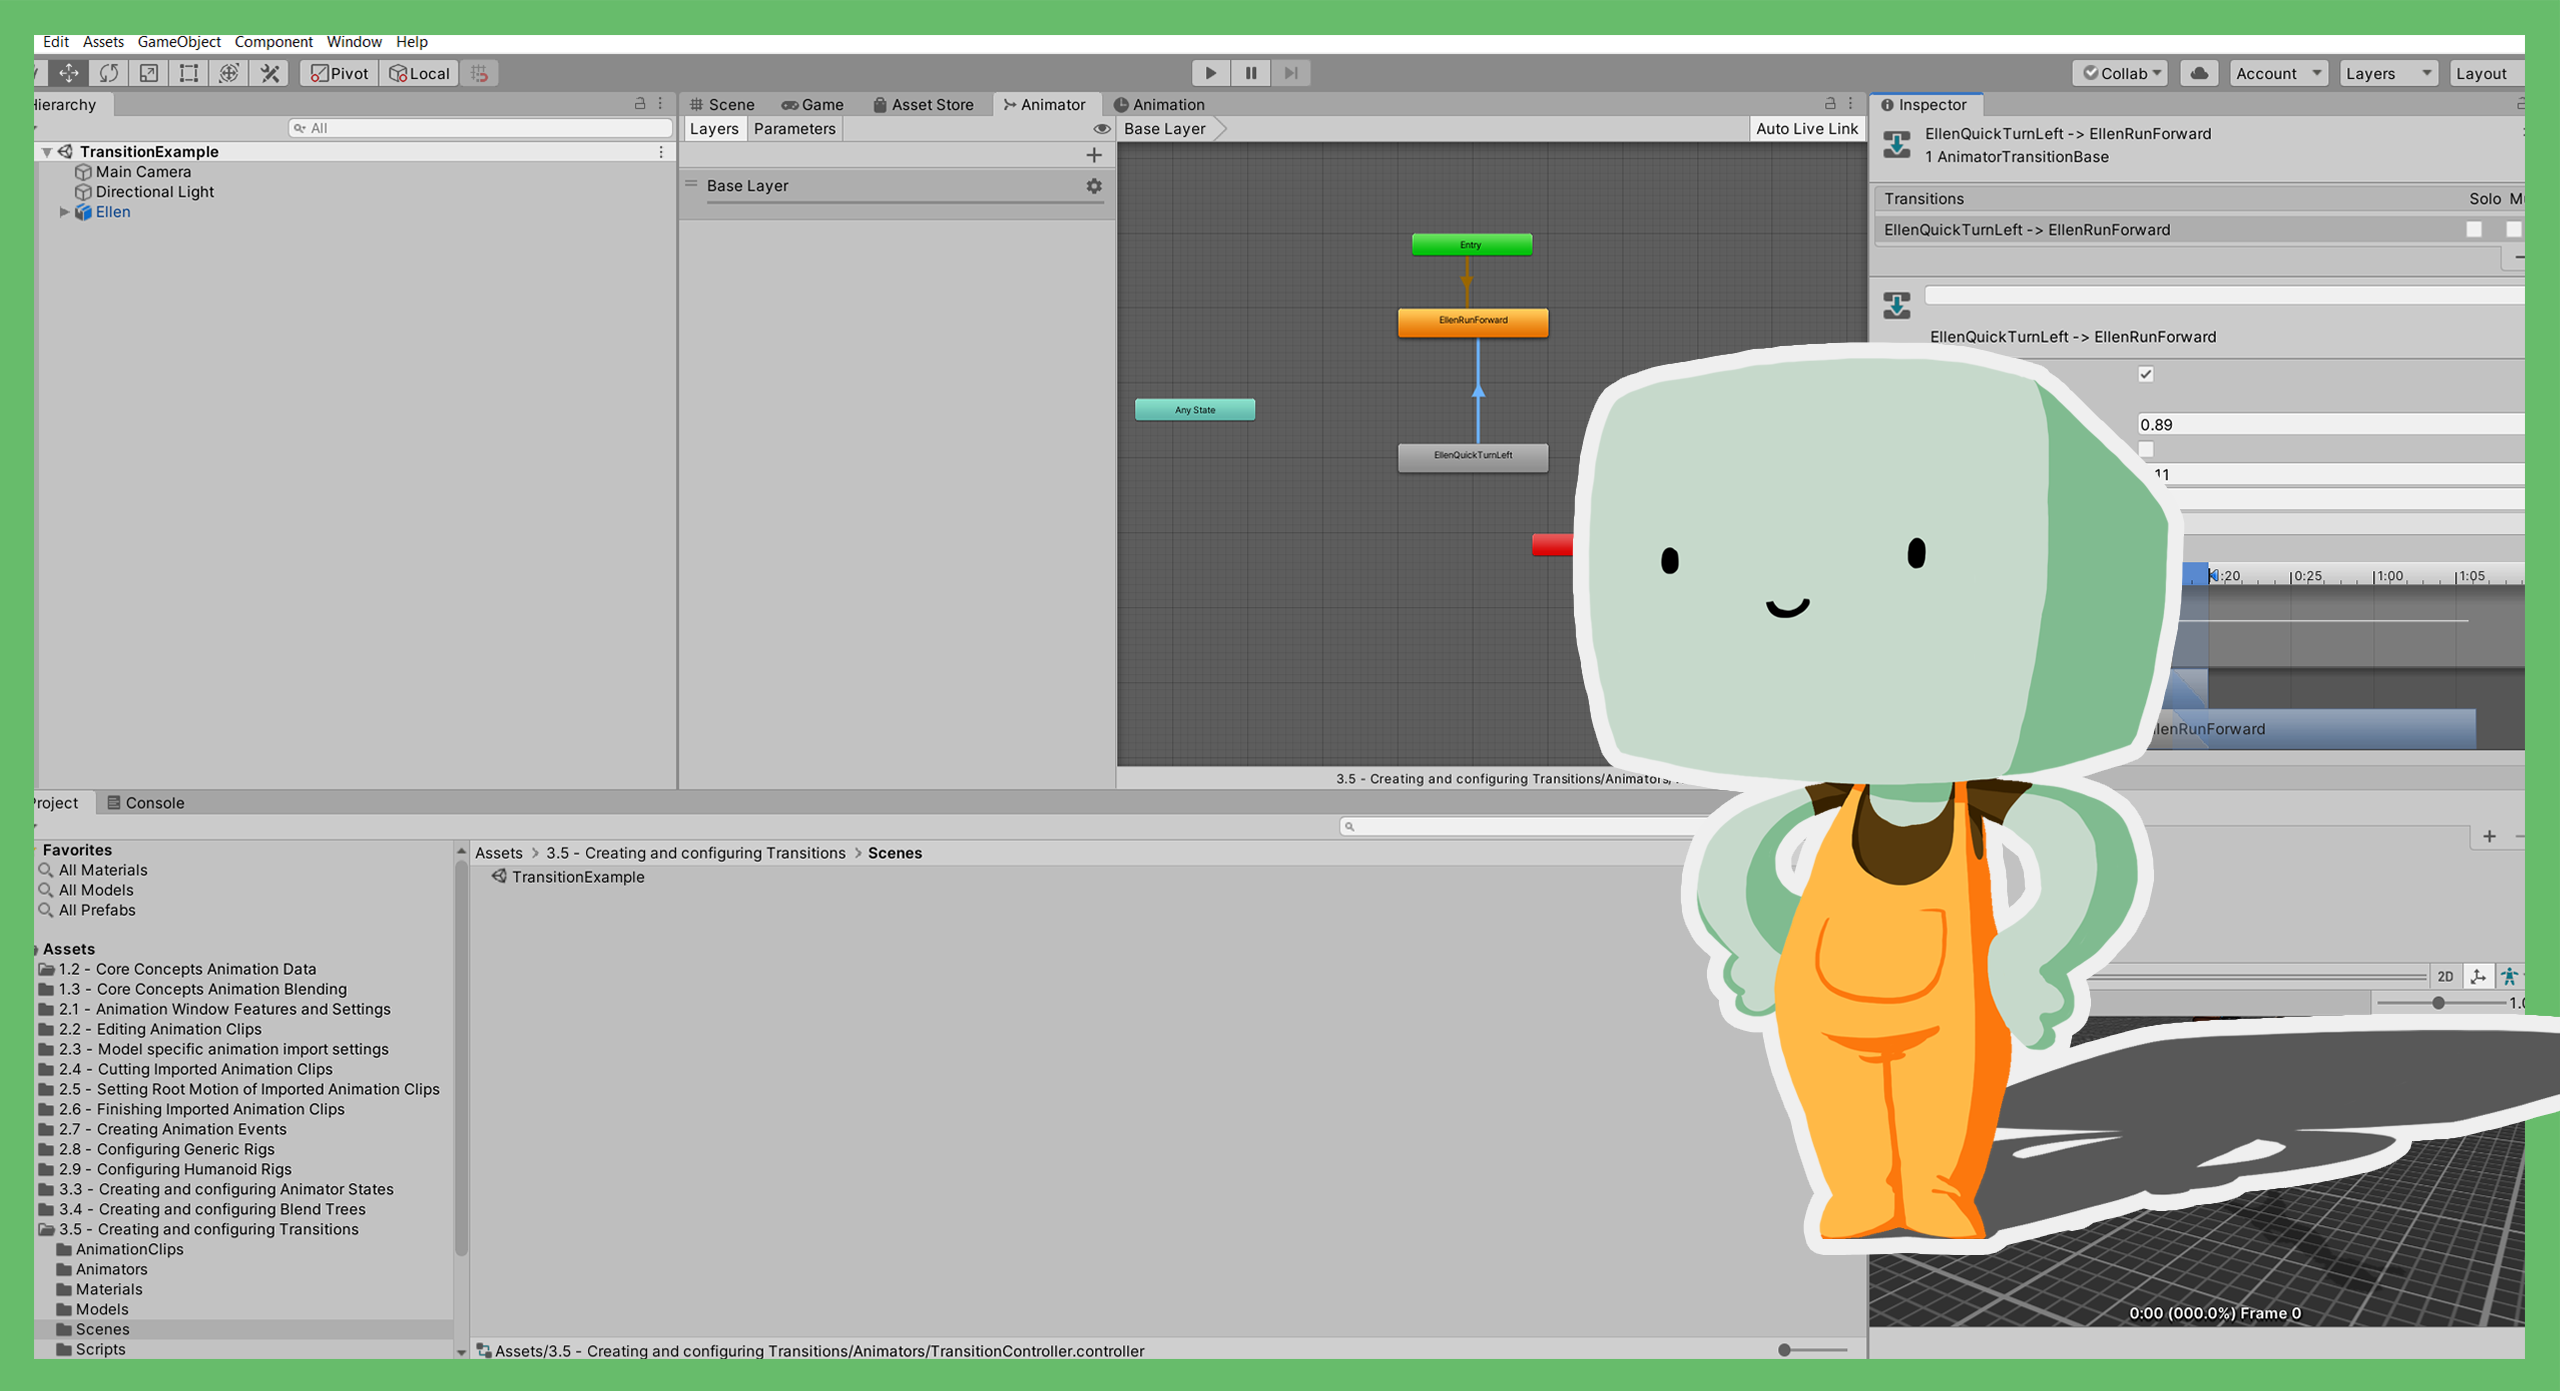Viewport: 2560px width, 1391px height.
Task: Toggle the Solo checkbox for EllenQuickTurnLeft transition
Action: click(2475, 229)
